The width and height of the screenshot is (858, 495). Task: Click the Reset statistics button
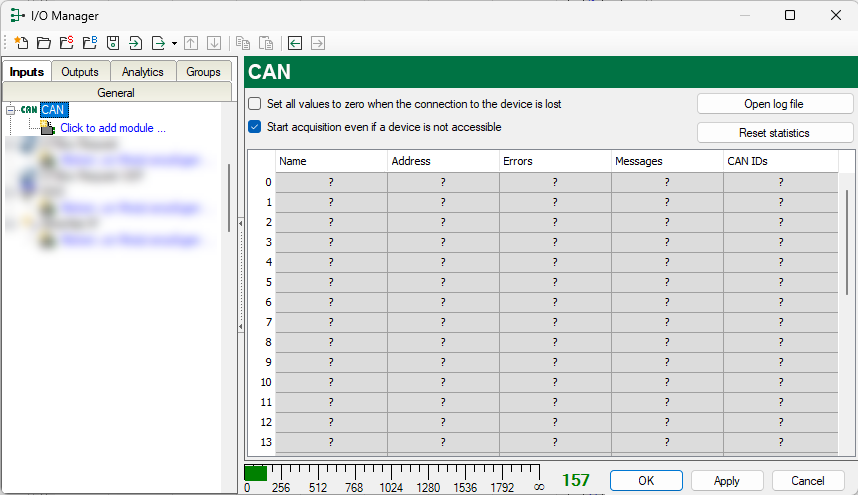[x=774, y=133]
